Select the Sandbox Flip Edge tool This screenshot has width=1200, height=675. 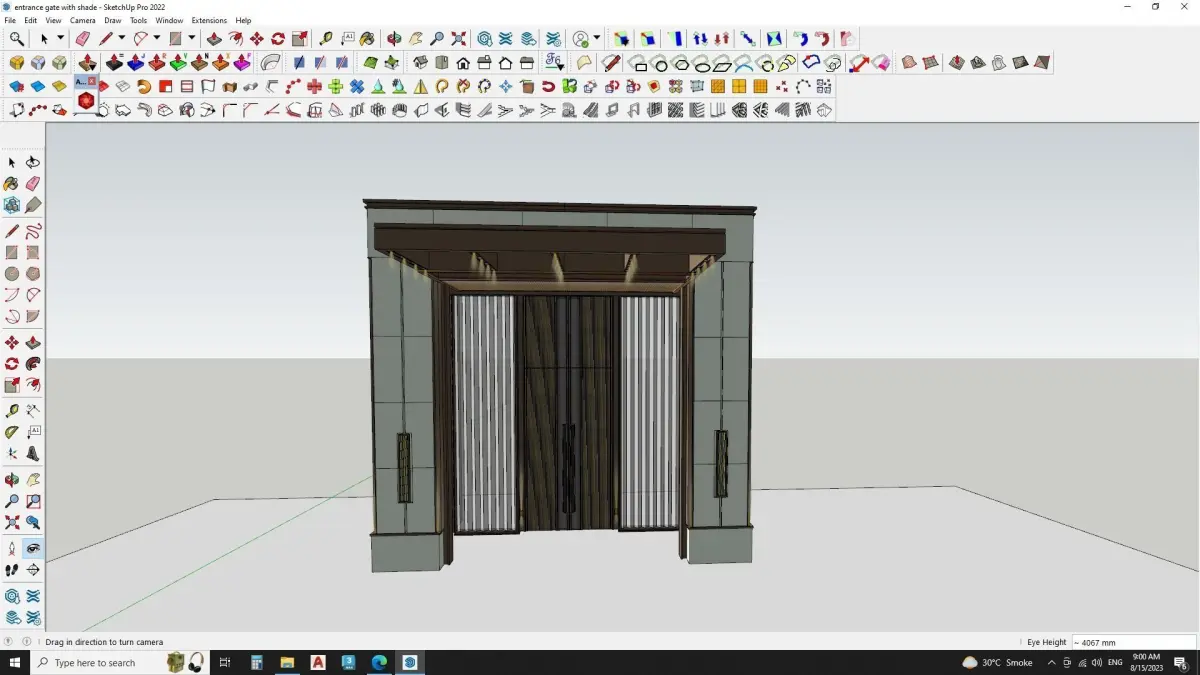click(x=1042, y=63)
